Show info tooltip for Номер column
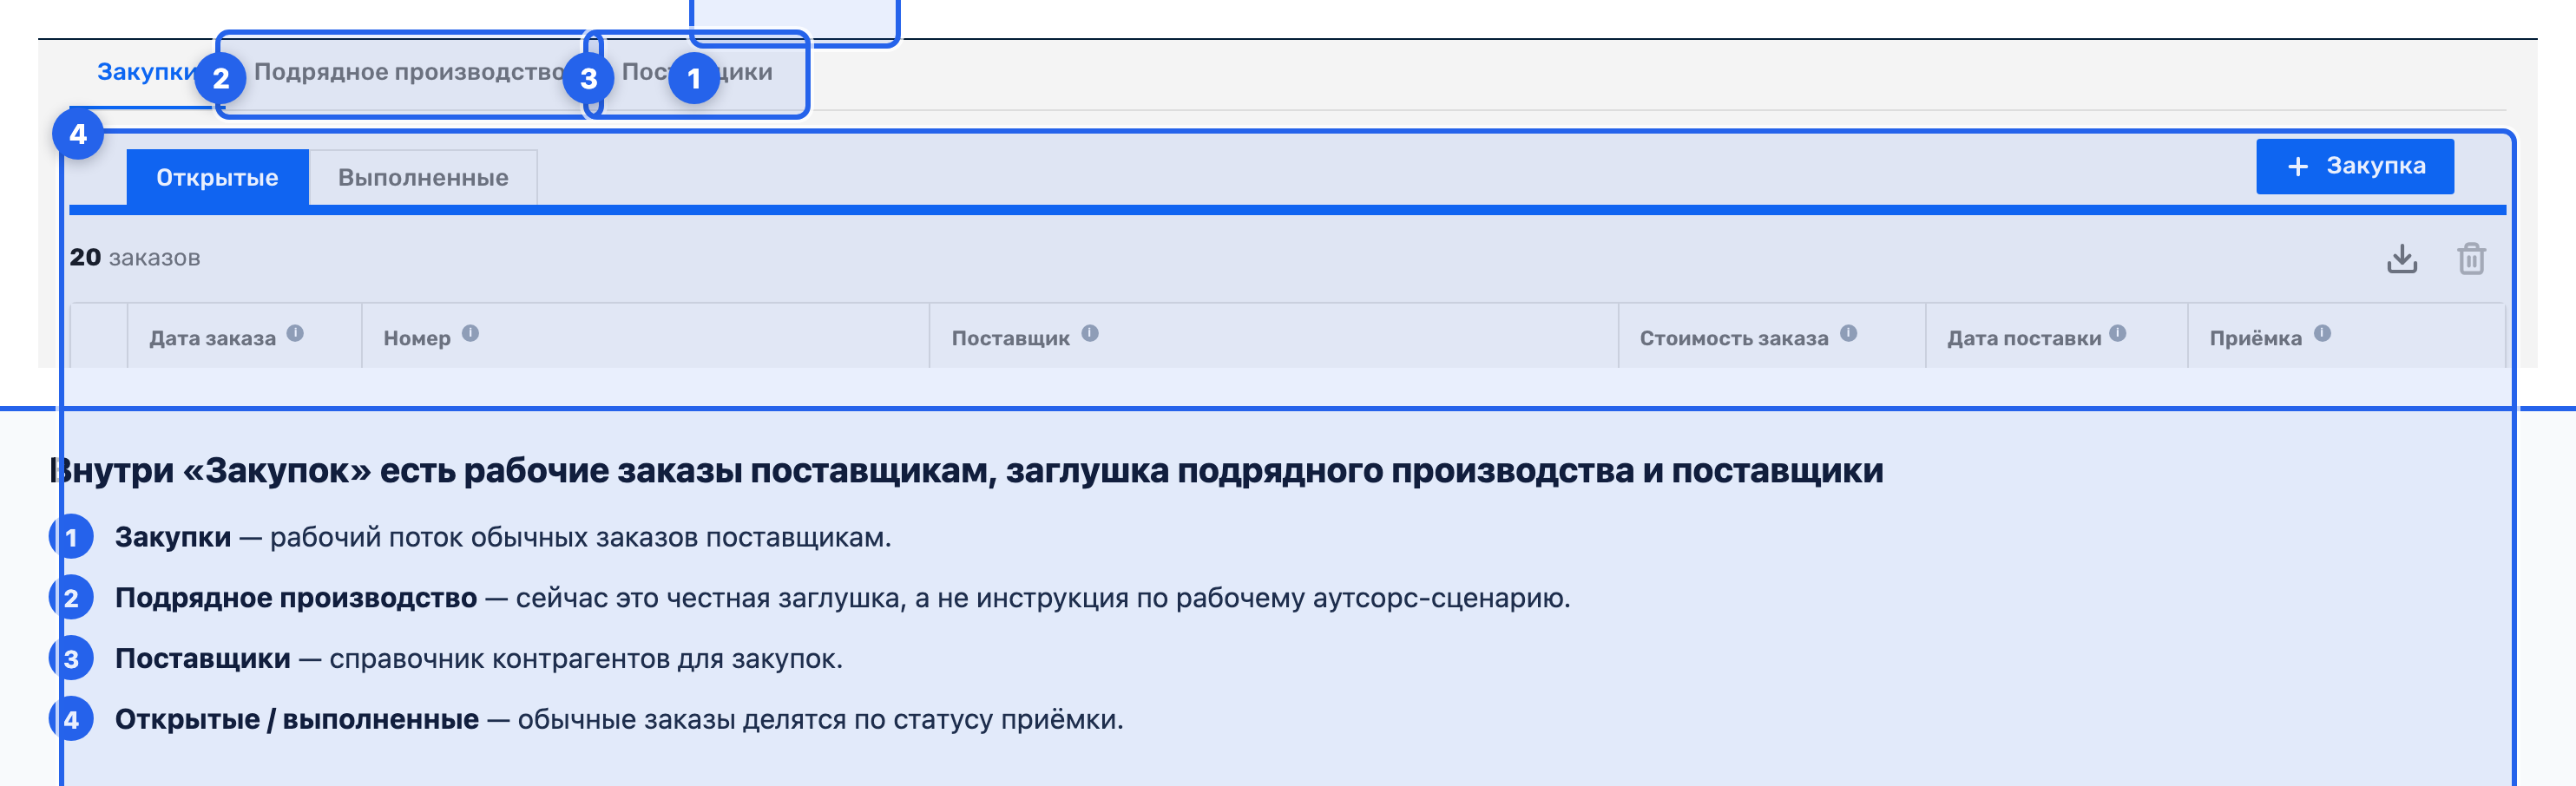 click(470, 334)
